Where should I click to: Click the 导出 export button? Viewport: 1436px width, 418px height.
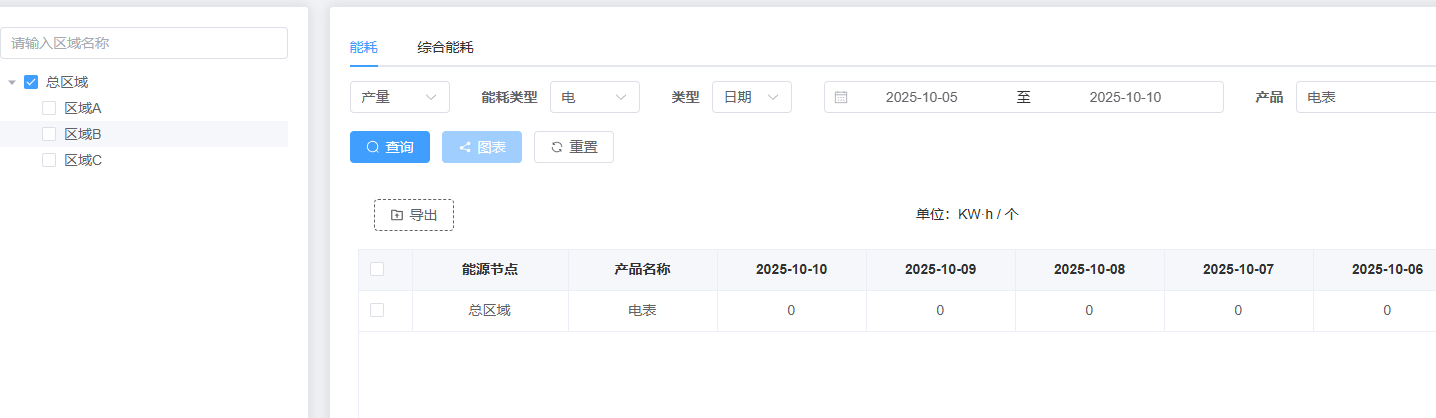click(414, 215)
